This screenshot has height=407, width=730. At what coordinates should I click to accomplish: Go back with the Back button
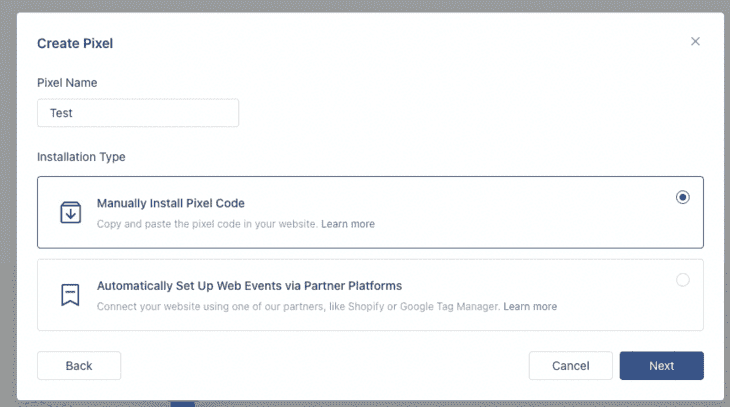click(x=79, y=366)
